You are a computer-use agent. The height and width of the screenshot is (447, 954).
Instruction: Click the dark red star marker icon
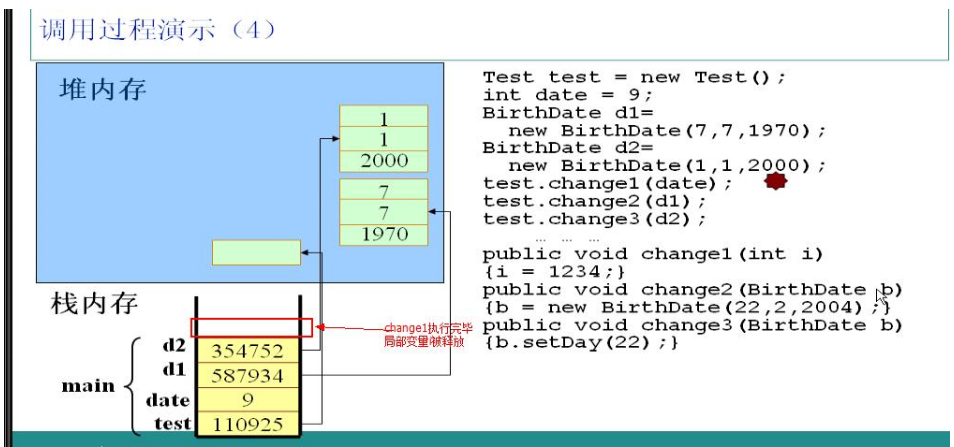click(775, 181)
